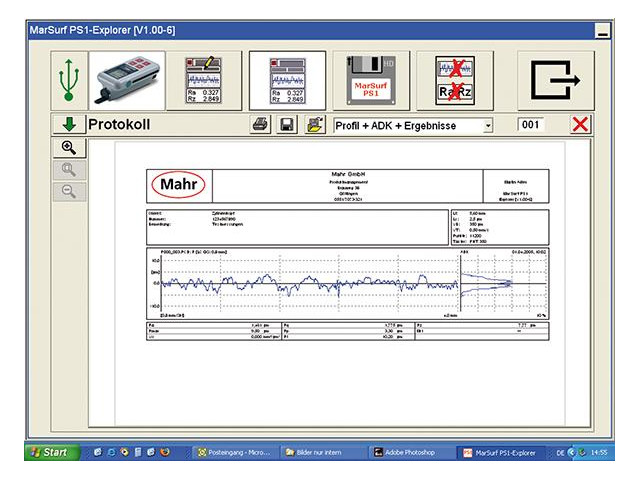Open the edit measurement record icon with pencil
The width and height of the screenshot is (639, 479).
click(x=204, y=80)
